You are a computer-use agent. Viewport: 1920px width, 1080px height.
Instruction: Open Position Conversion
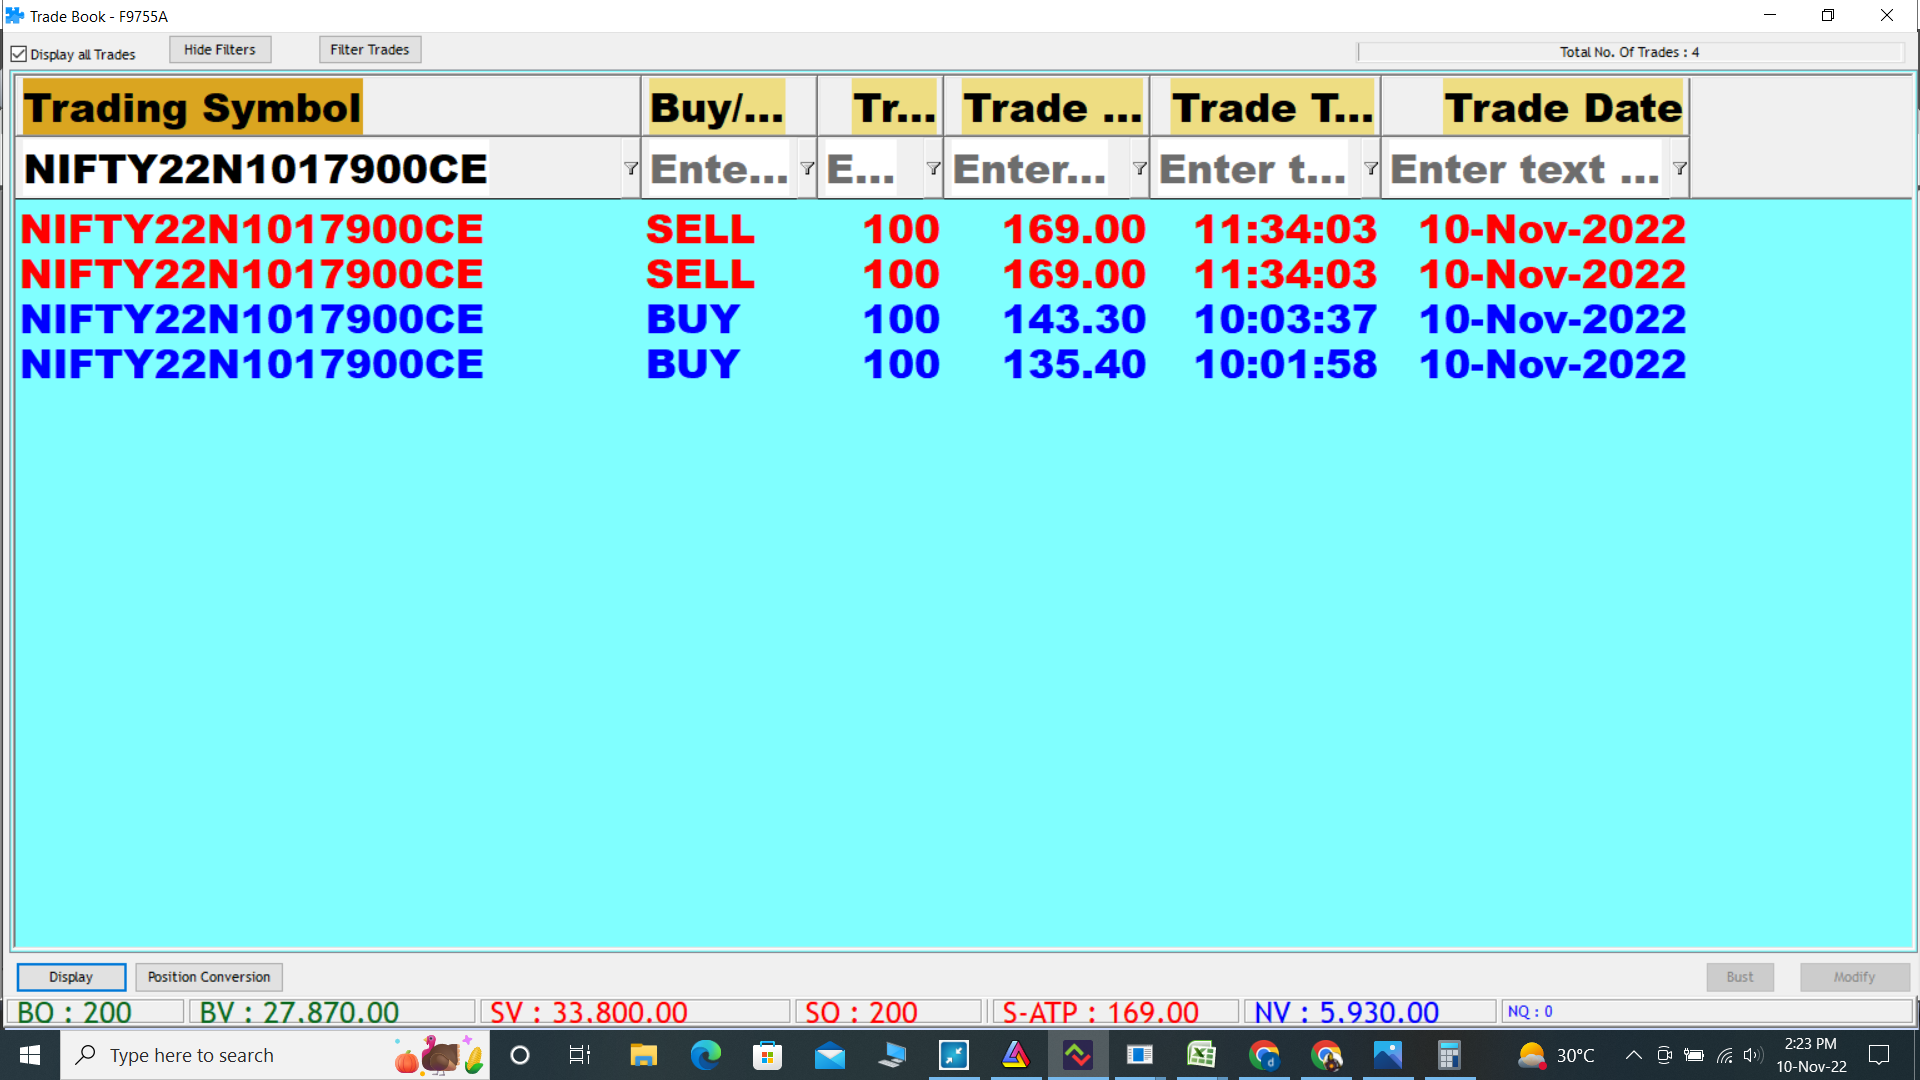pyautogui.click(x=209, y=977)
